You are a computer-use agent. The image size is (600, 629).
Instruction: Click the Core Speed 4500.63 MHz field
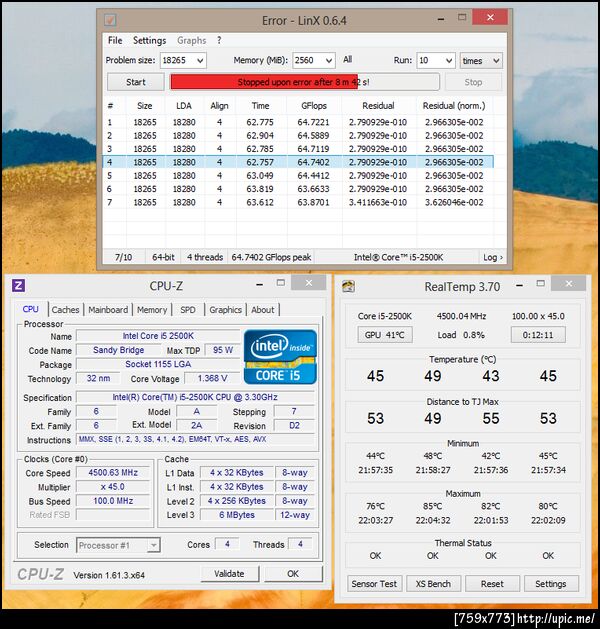point(113,473)
